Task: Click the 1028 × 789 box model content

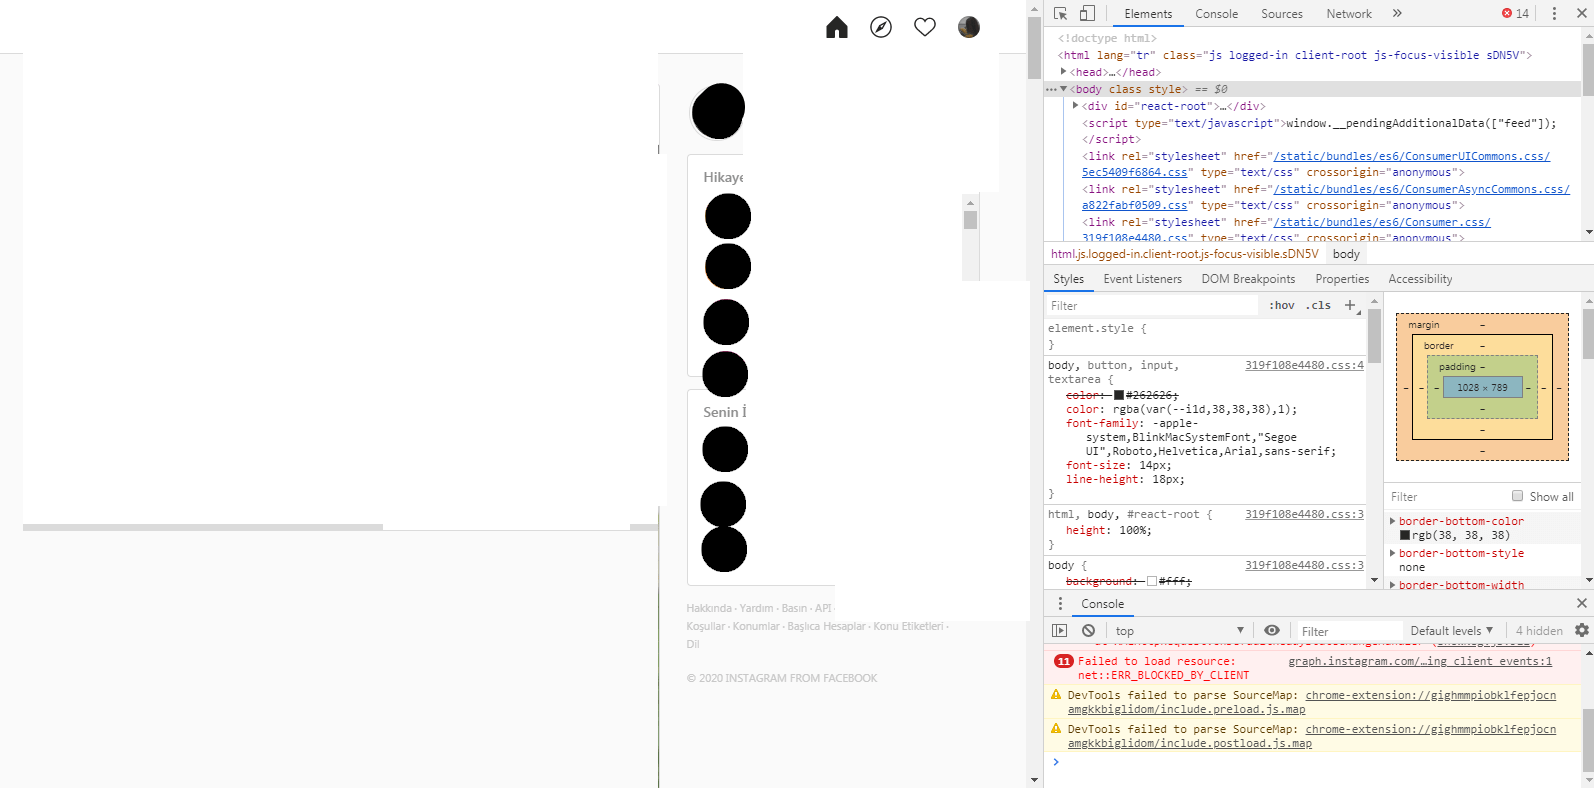Action: click(x=1482, y=387)
